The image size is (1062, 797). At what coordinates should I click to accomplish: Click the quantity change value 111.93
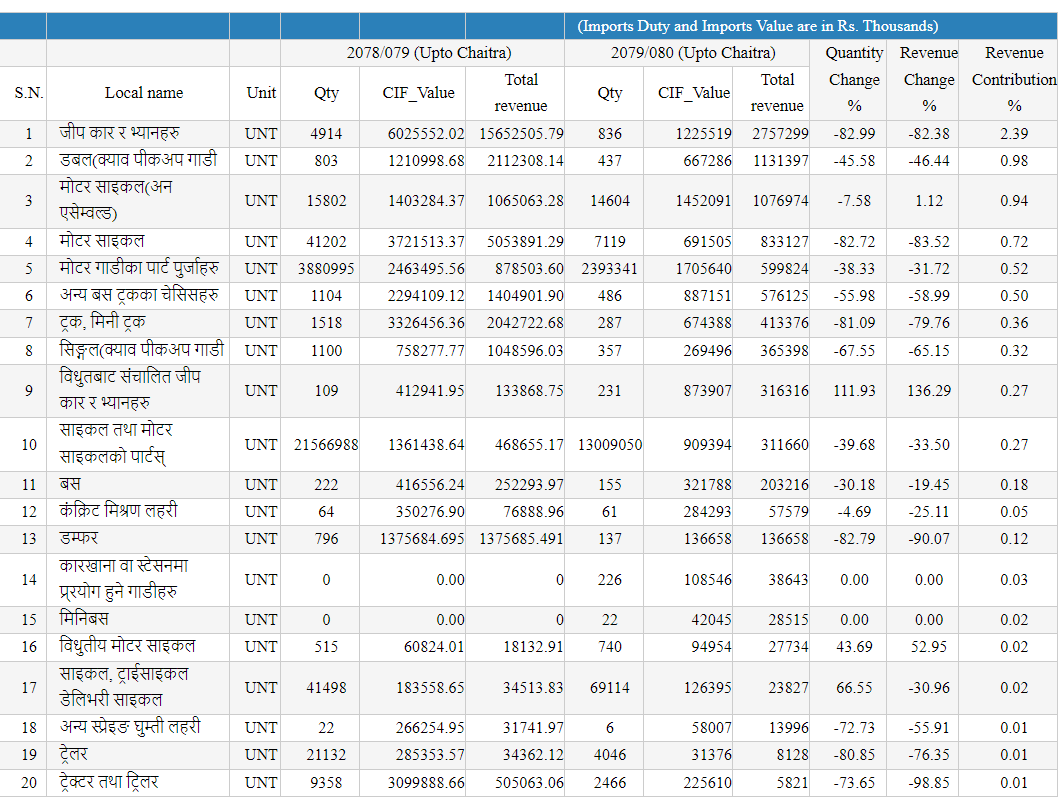pos(854,390)
